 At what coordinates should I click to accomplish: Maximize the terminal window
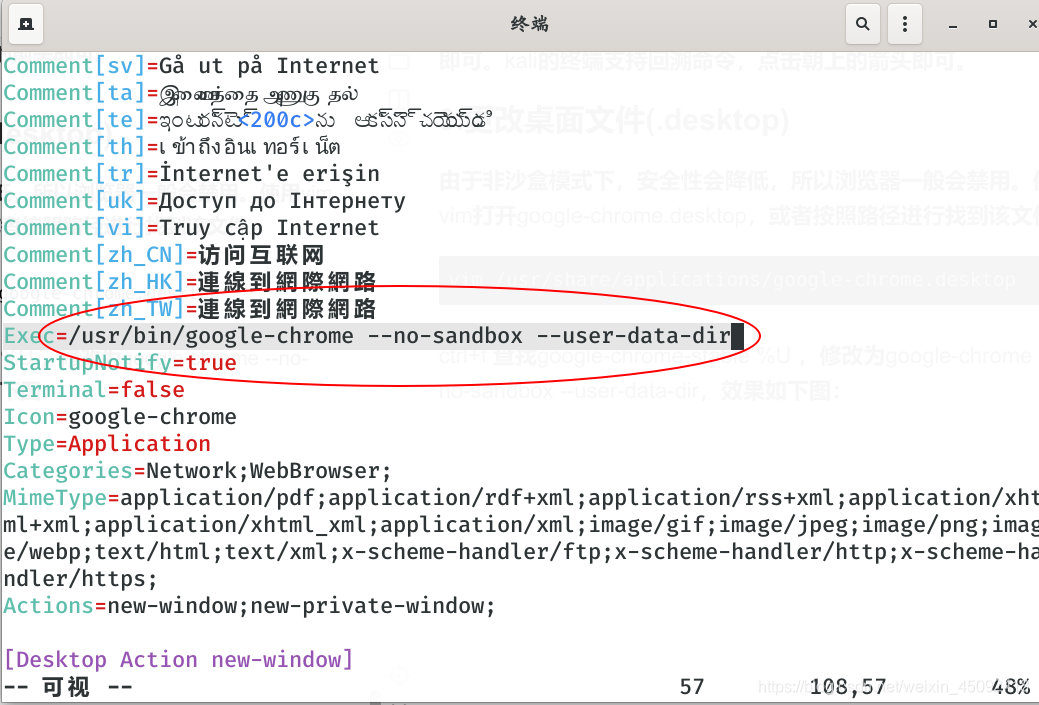pos(993,24)
